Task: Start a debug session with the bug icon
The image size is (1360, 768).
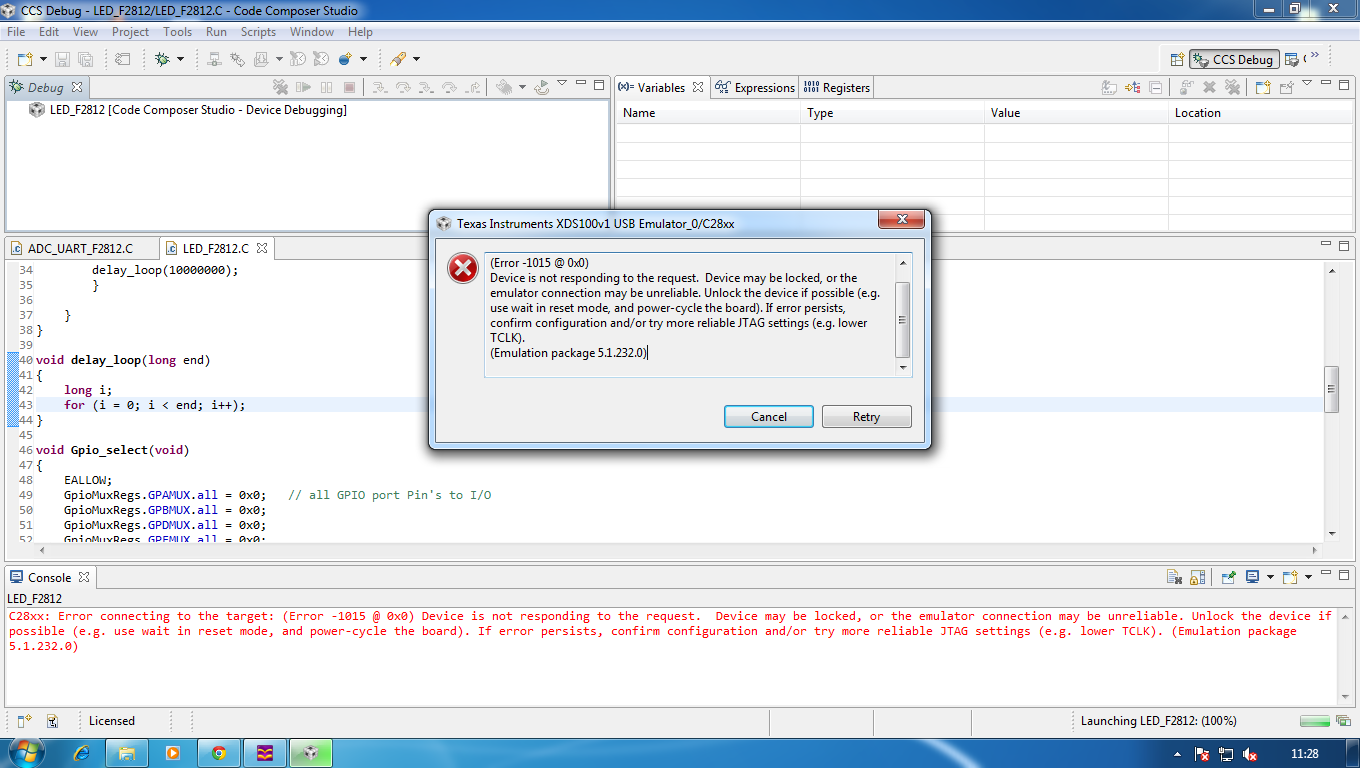Action: pyautogui.click(x=163, y=59)
